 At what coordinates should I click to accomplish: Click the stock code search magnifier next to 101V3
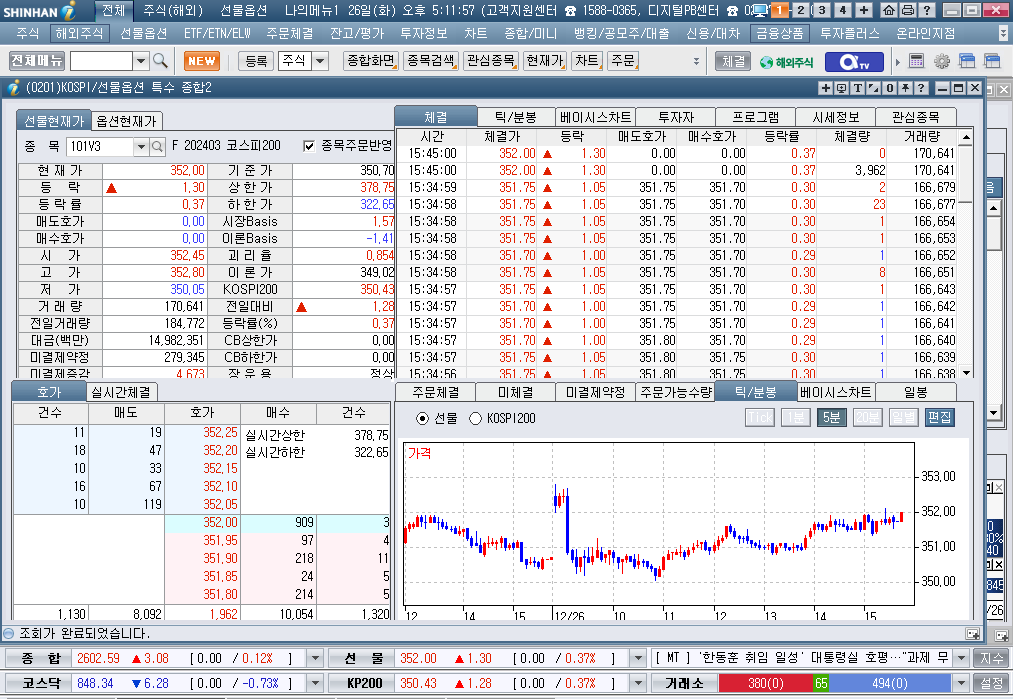click(x=157, y=147)
